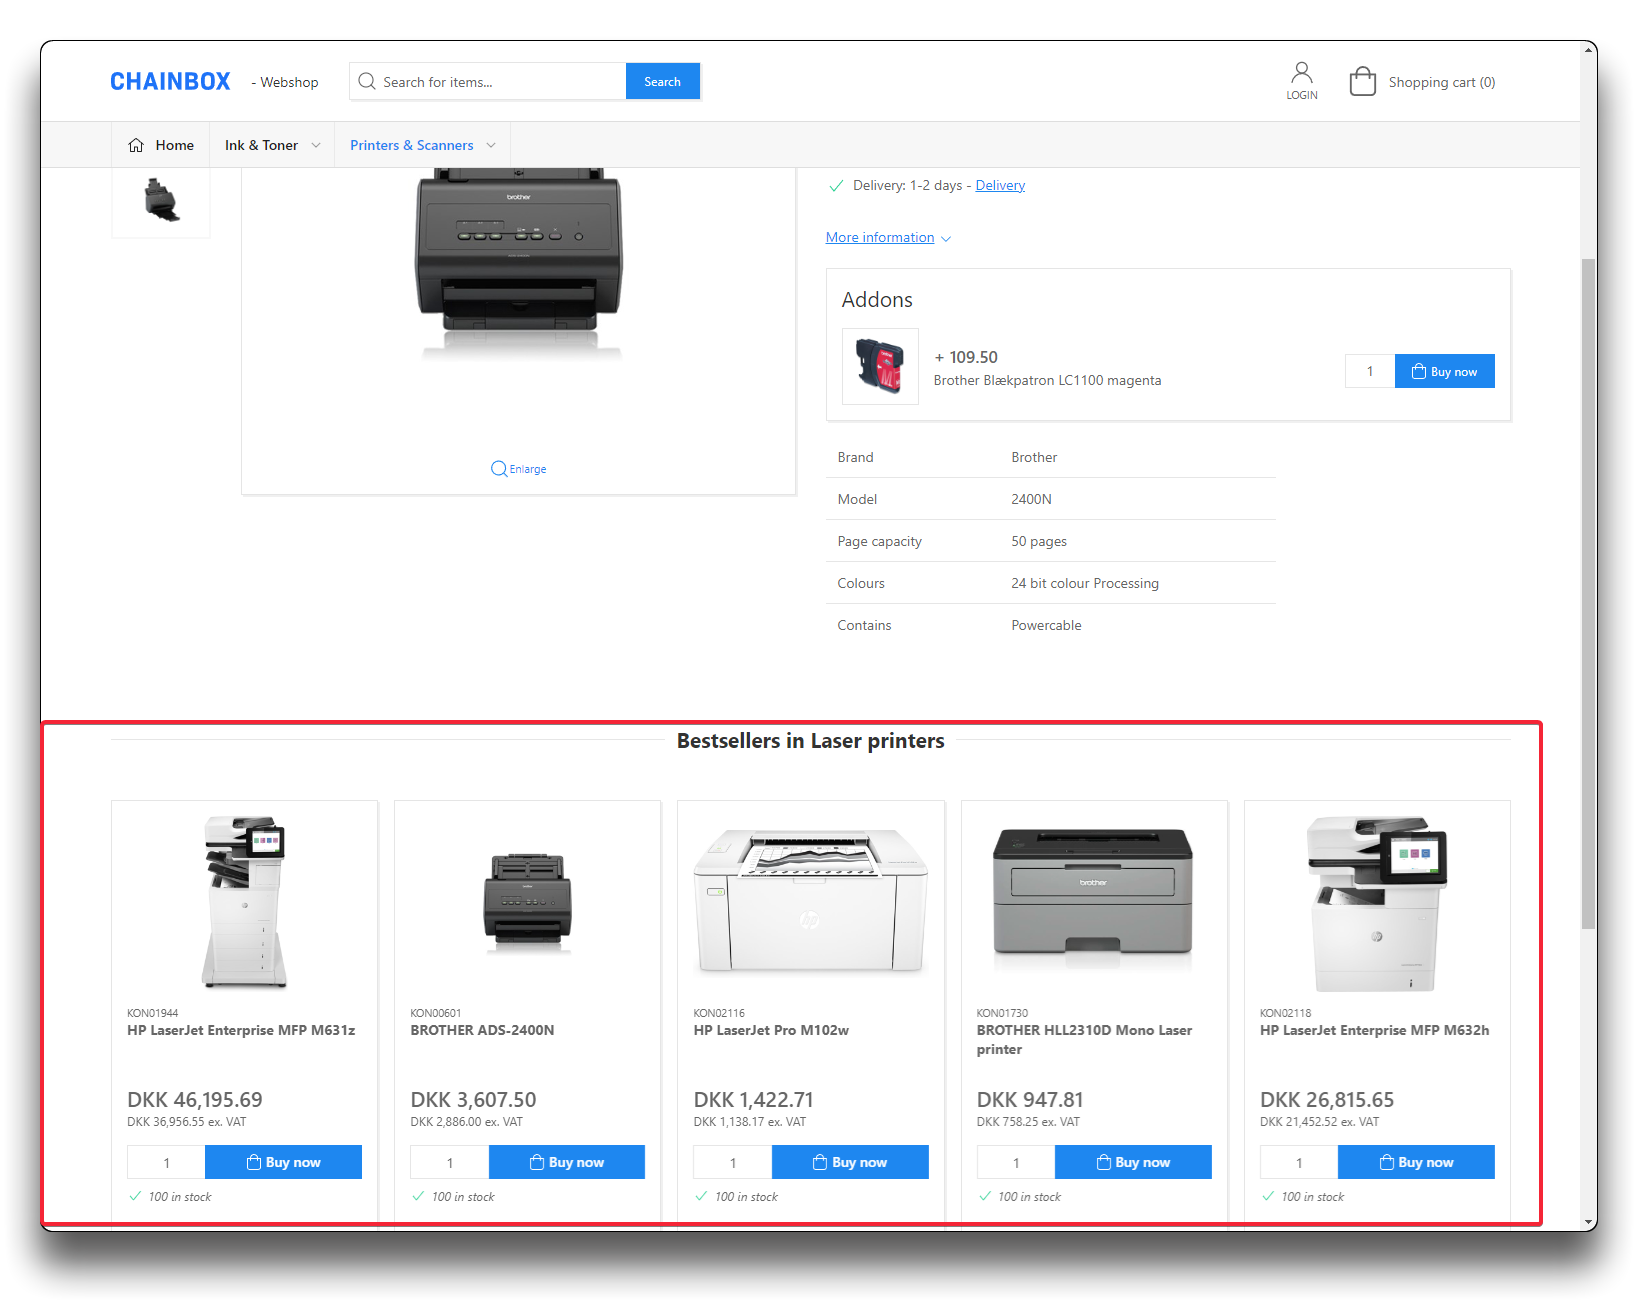
Task: Open BROTHER HLL2310D printer image
Action: coord(1093,898)
